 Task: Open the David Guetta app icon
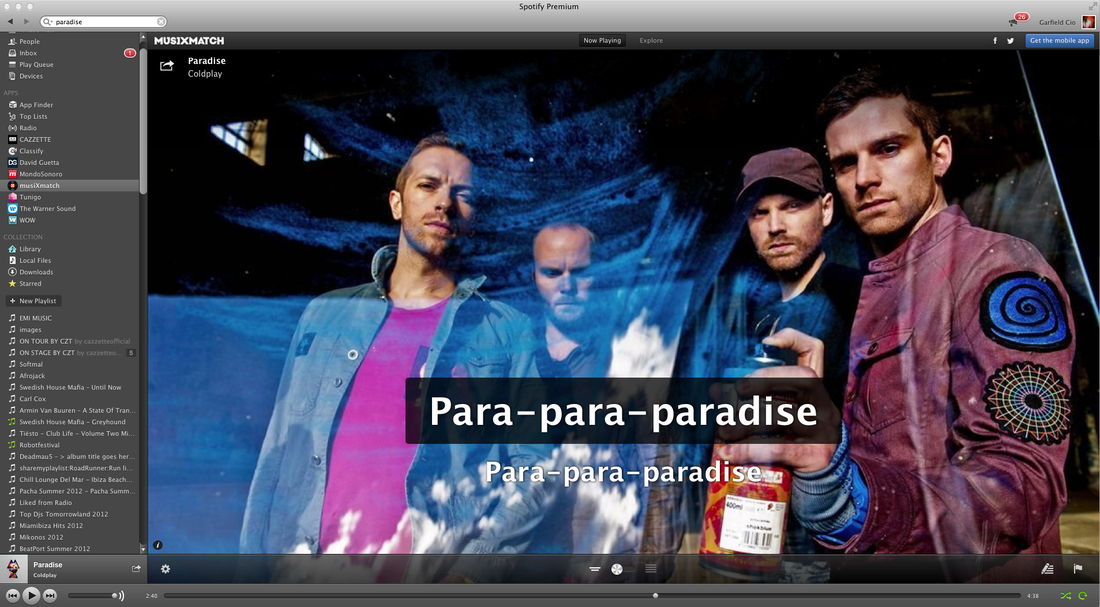coord(12,163)
